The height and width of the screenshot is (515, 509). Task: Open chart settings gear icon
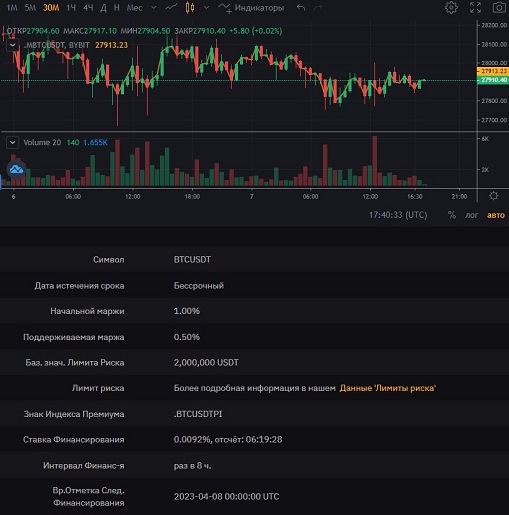pyautogui.click(x=451, y=7)
